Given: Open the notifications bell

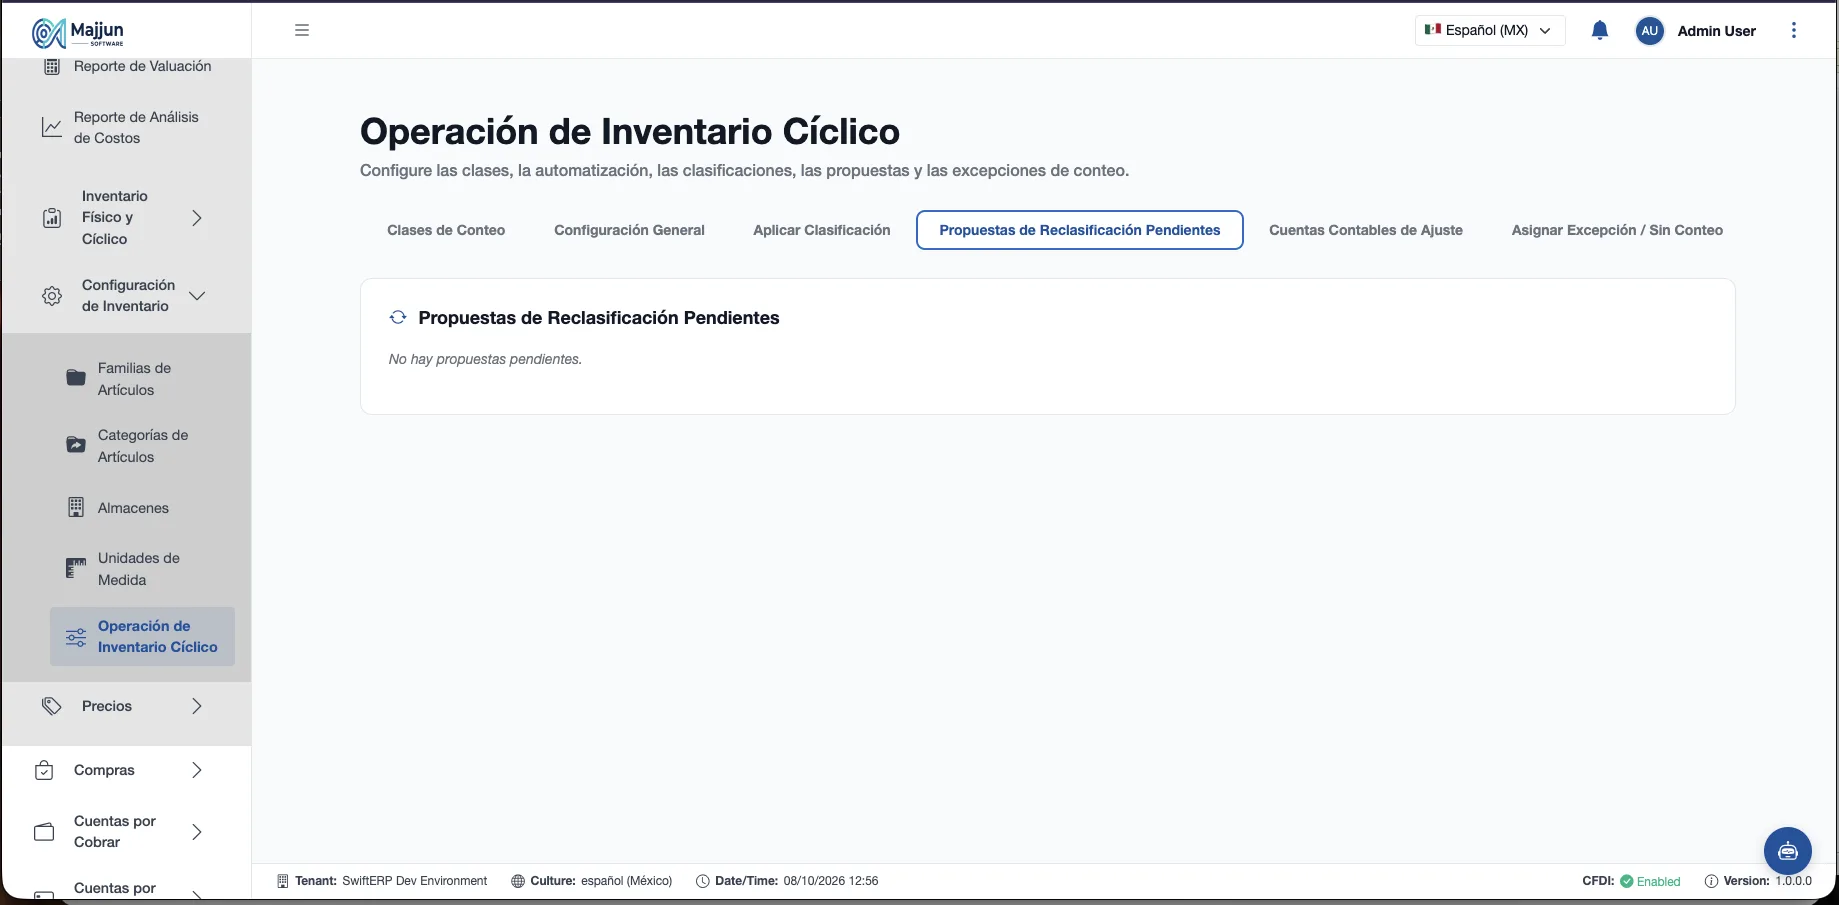Looking at the screenshot, I should click(x=1600, y=30).
